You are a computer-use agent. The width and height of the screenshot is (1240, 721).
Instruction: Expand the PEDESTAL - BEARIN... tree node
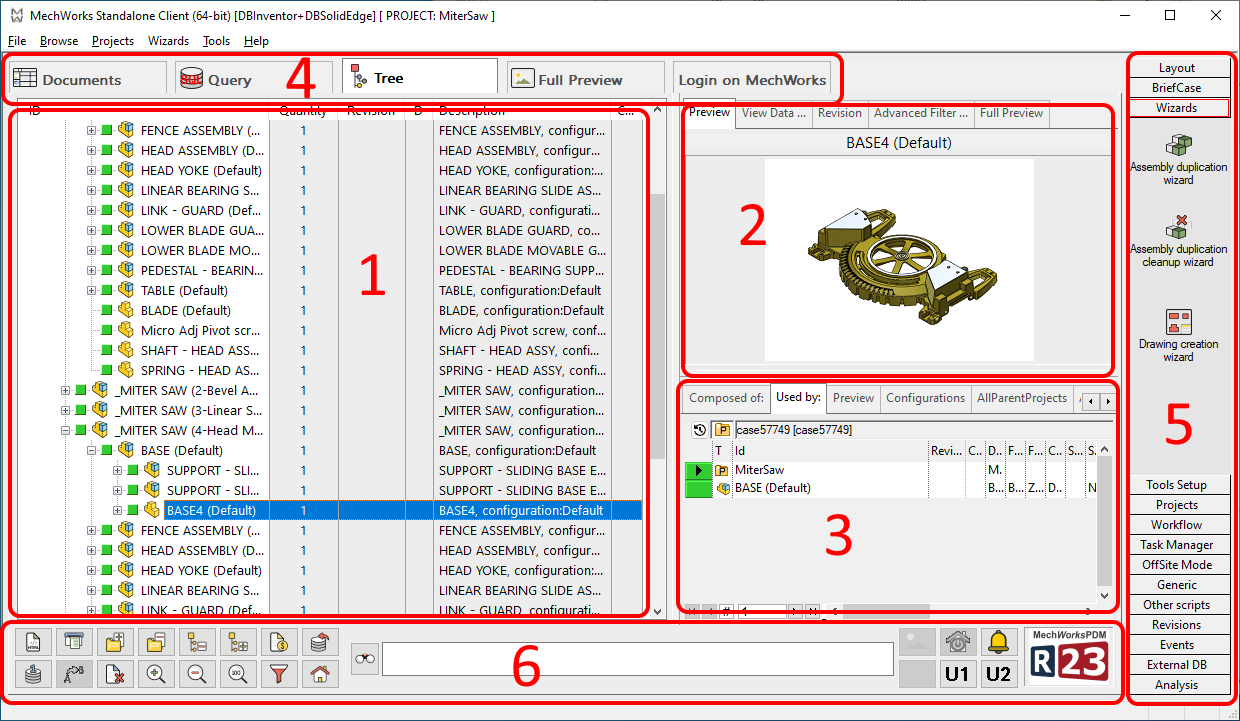tap(92, 270)
